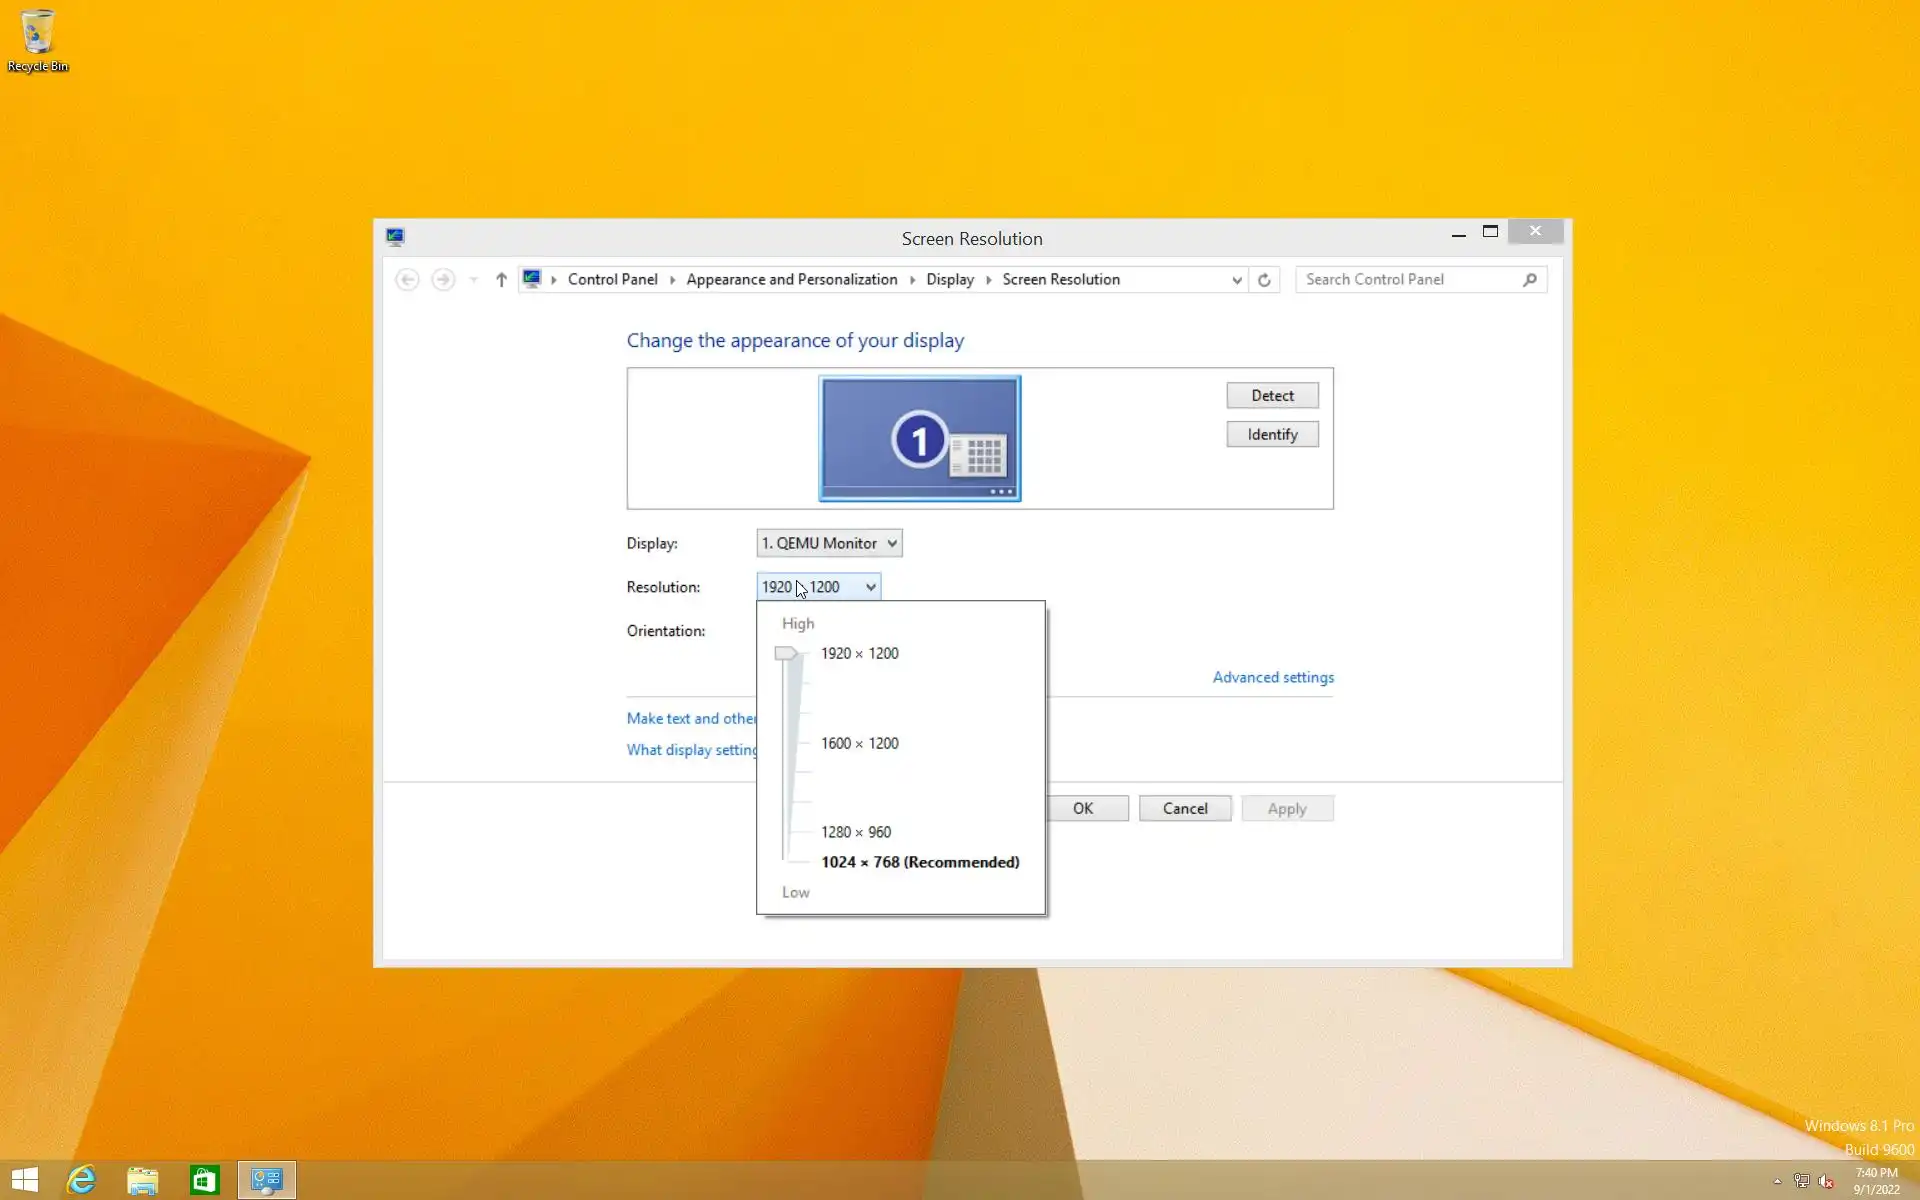Collapse the Resolution dropdown
Viewport: 1920px width, 1200px height.
(870, 587)
